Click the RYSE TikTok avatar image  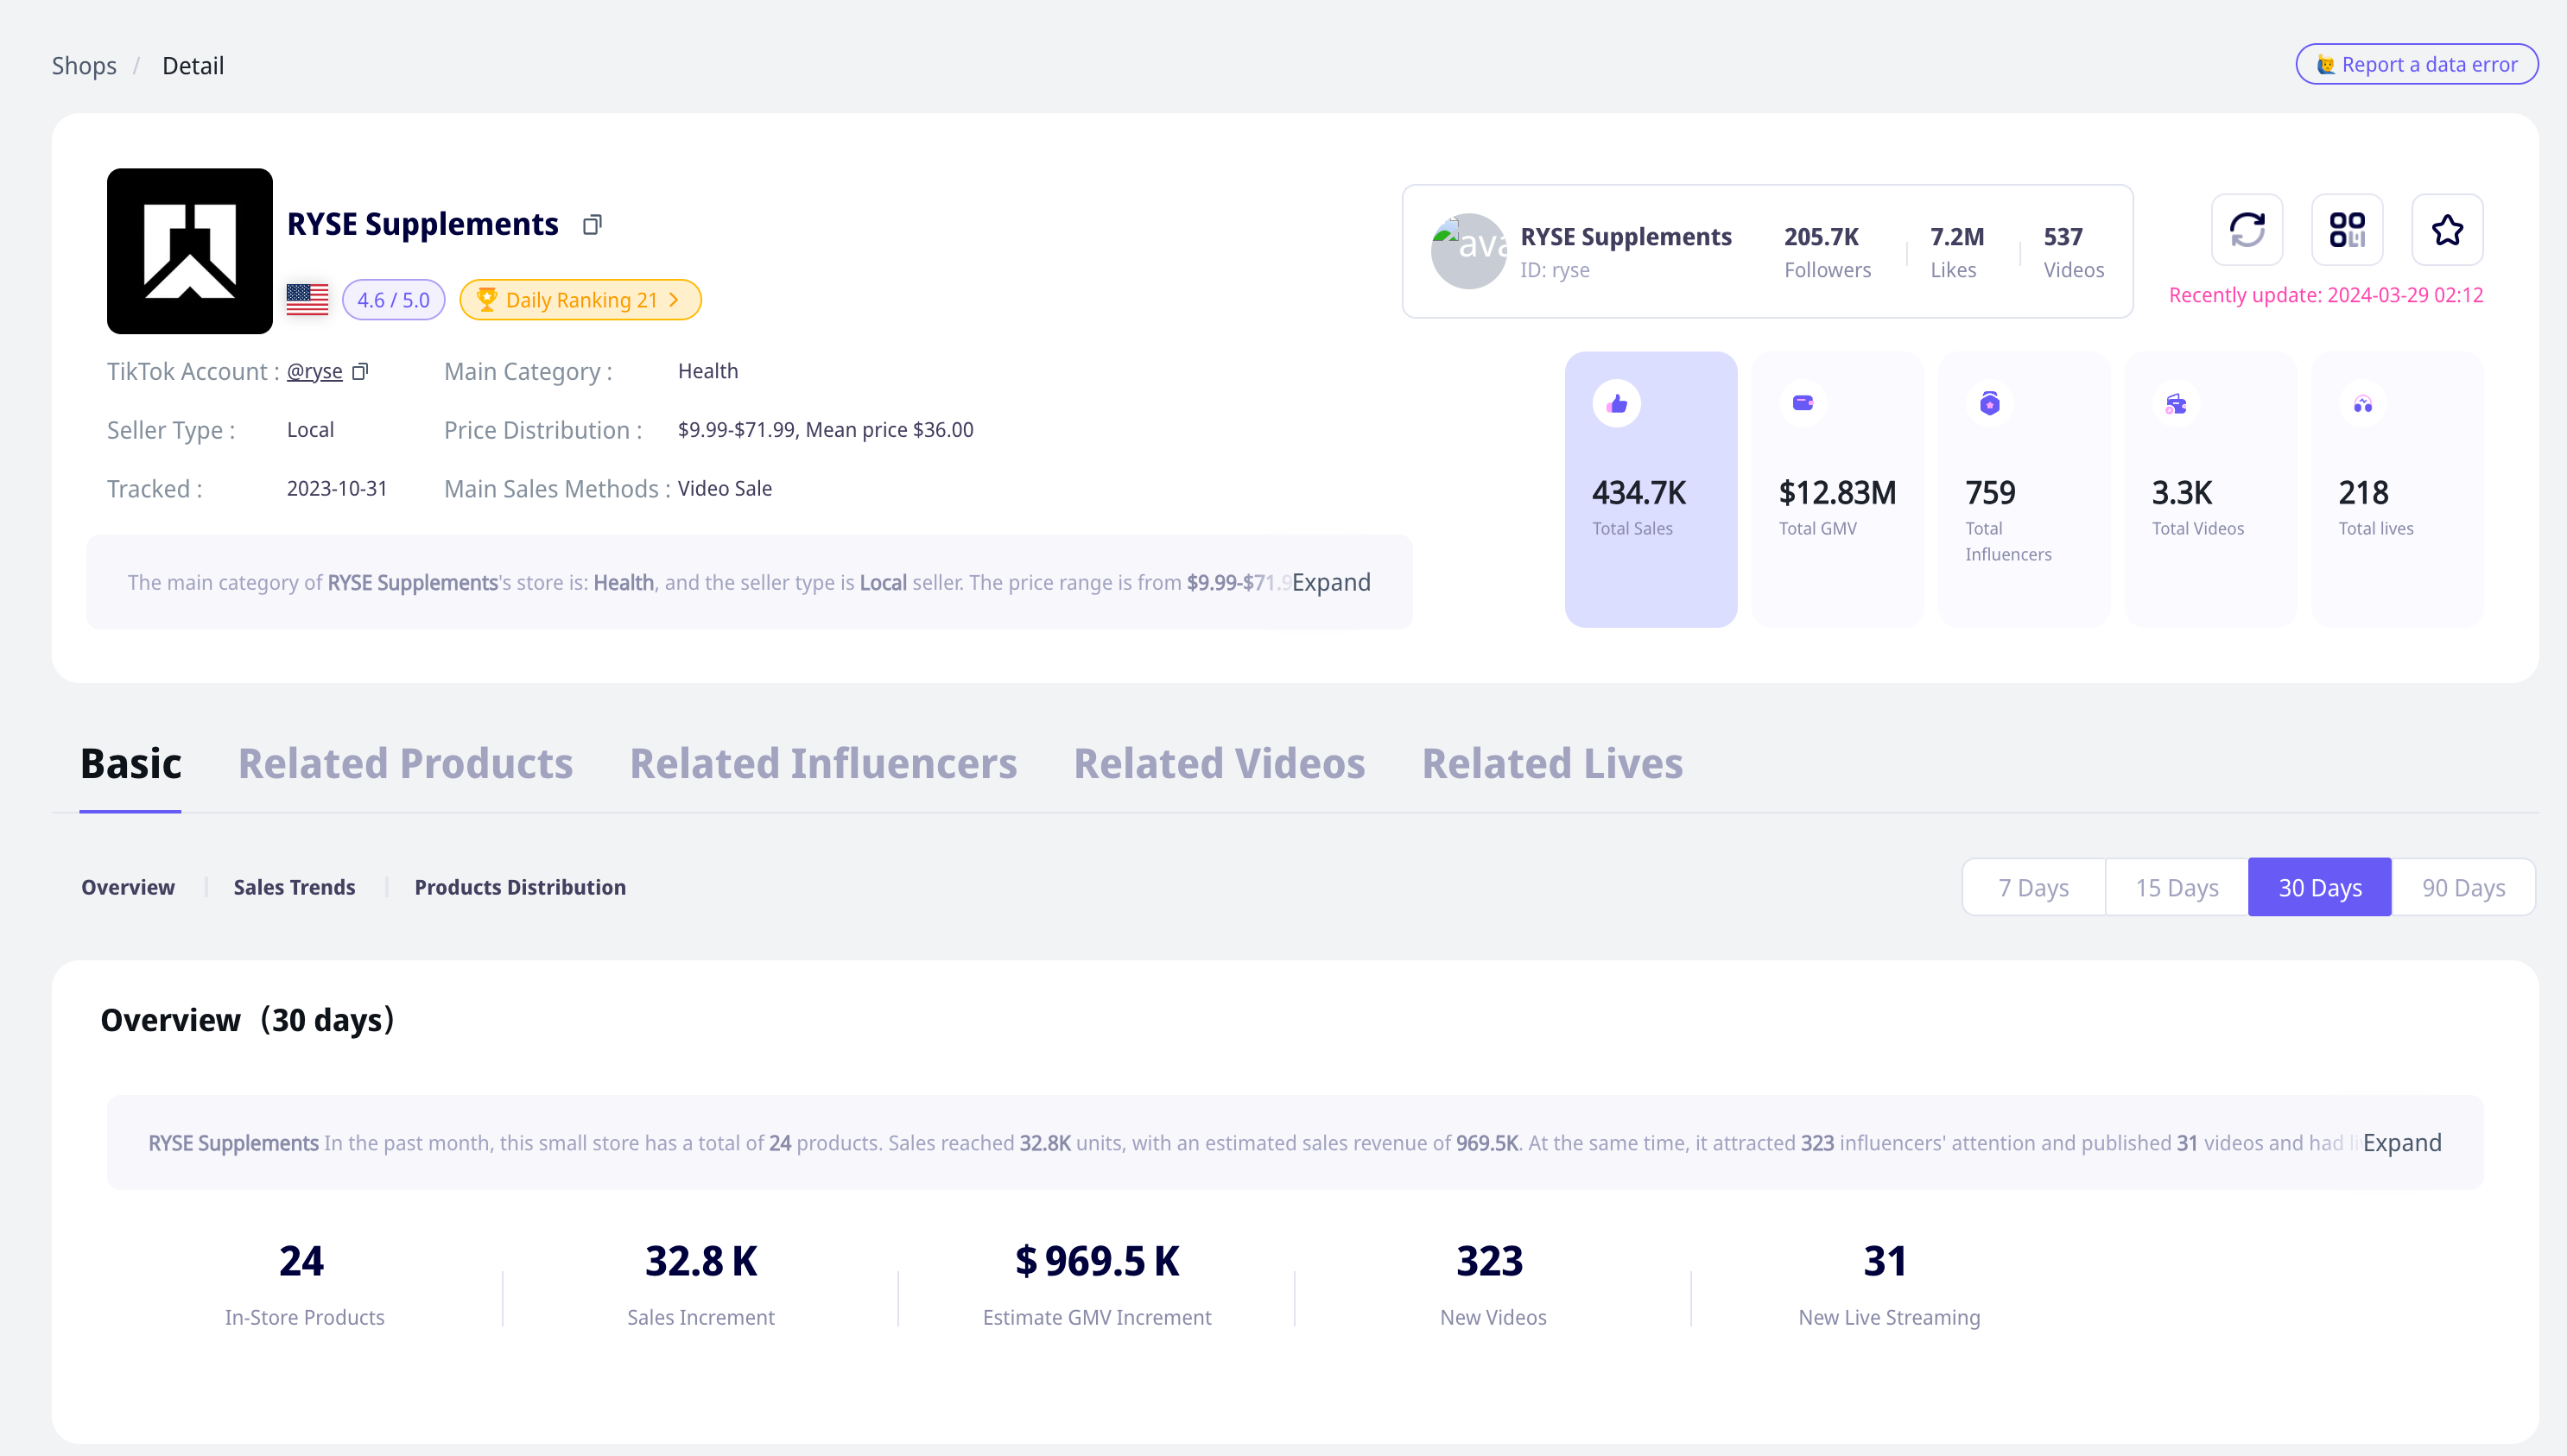1469,251
